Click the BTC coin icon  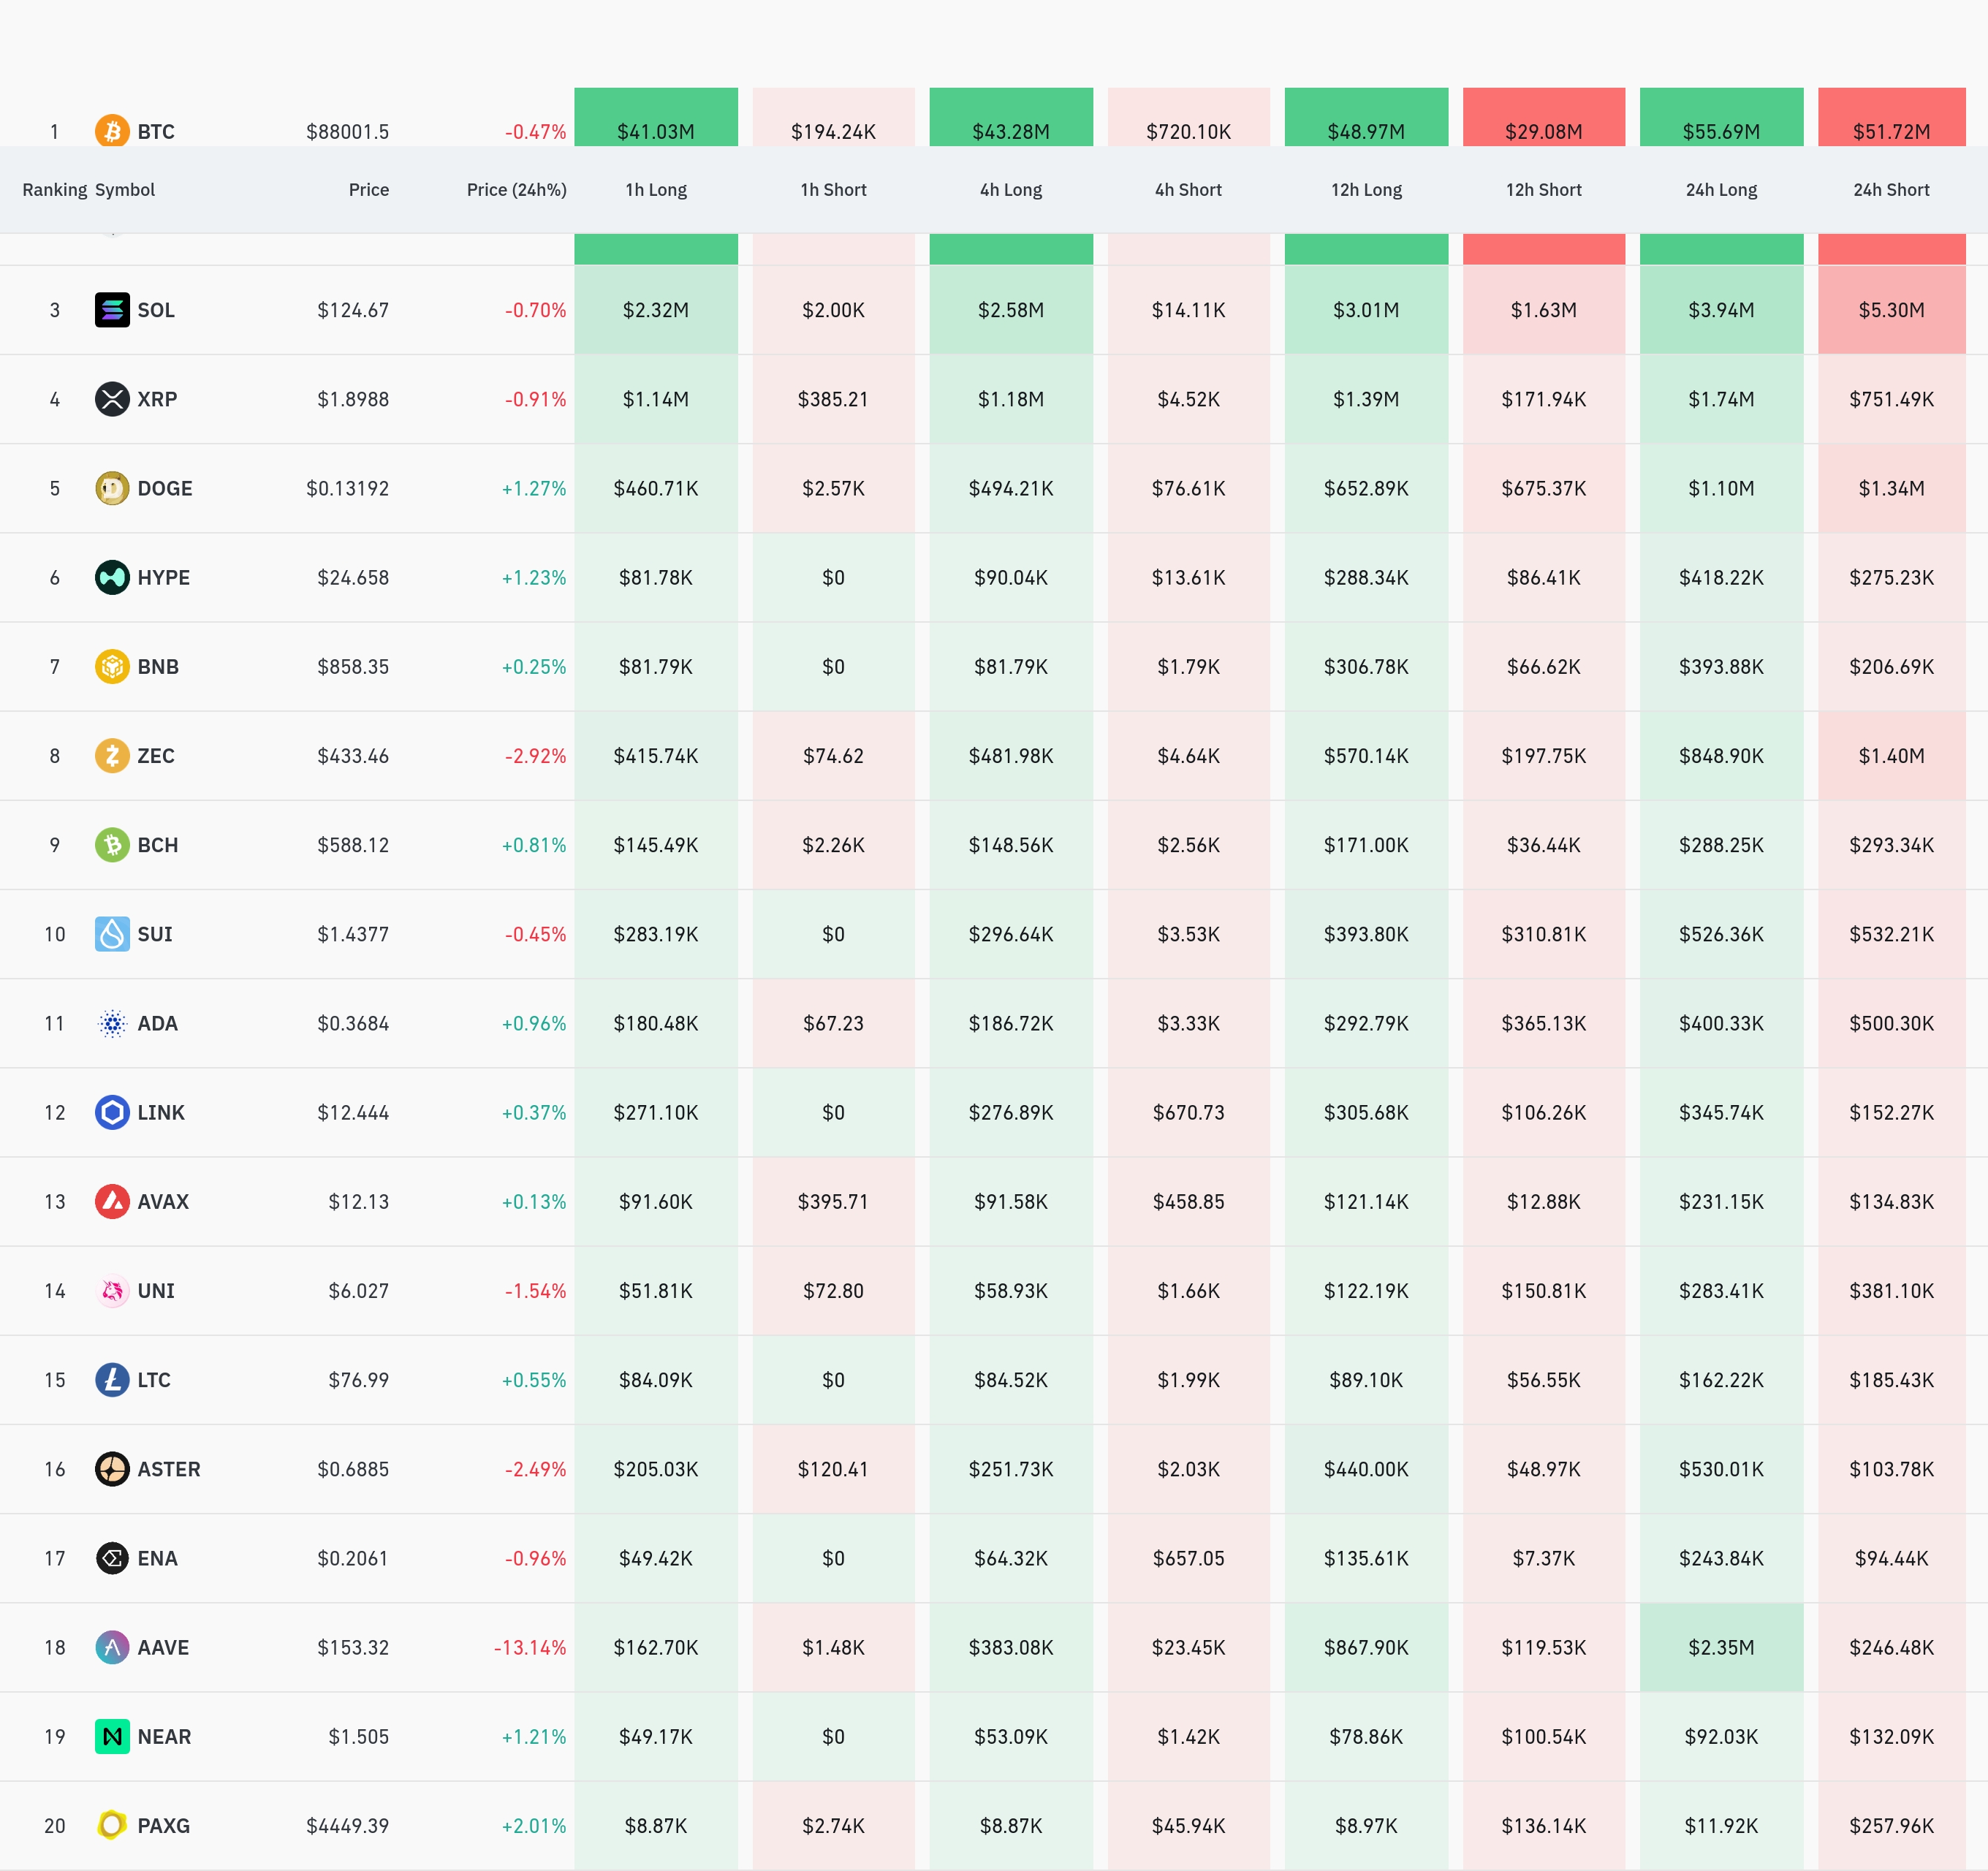tap(112, 131)
